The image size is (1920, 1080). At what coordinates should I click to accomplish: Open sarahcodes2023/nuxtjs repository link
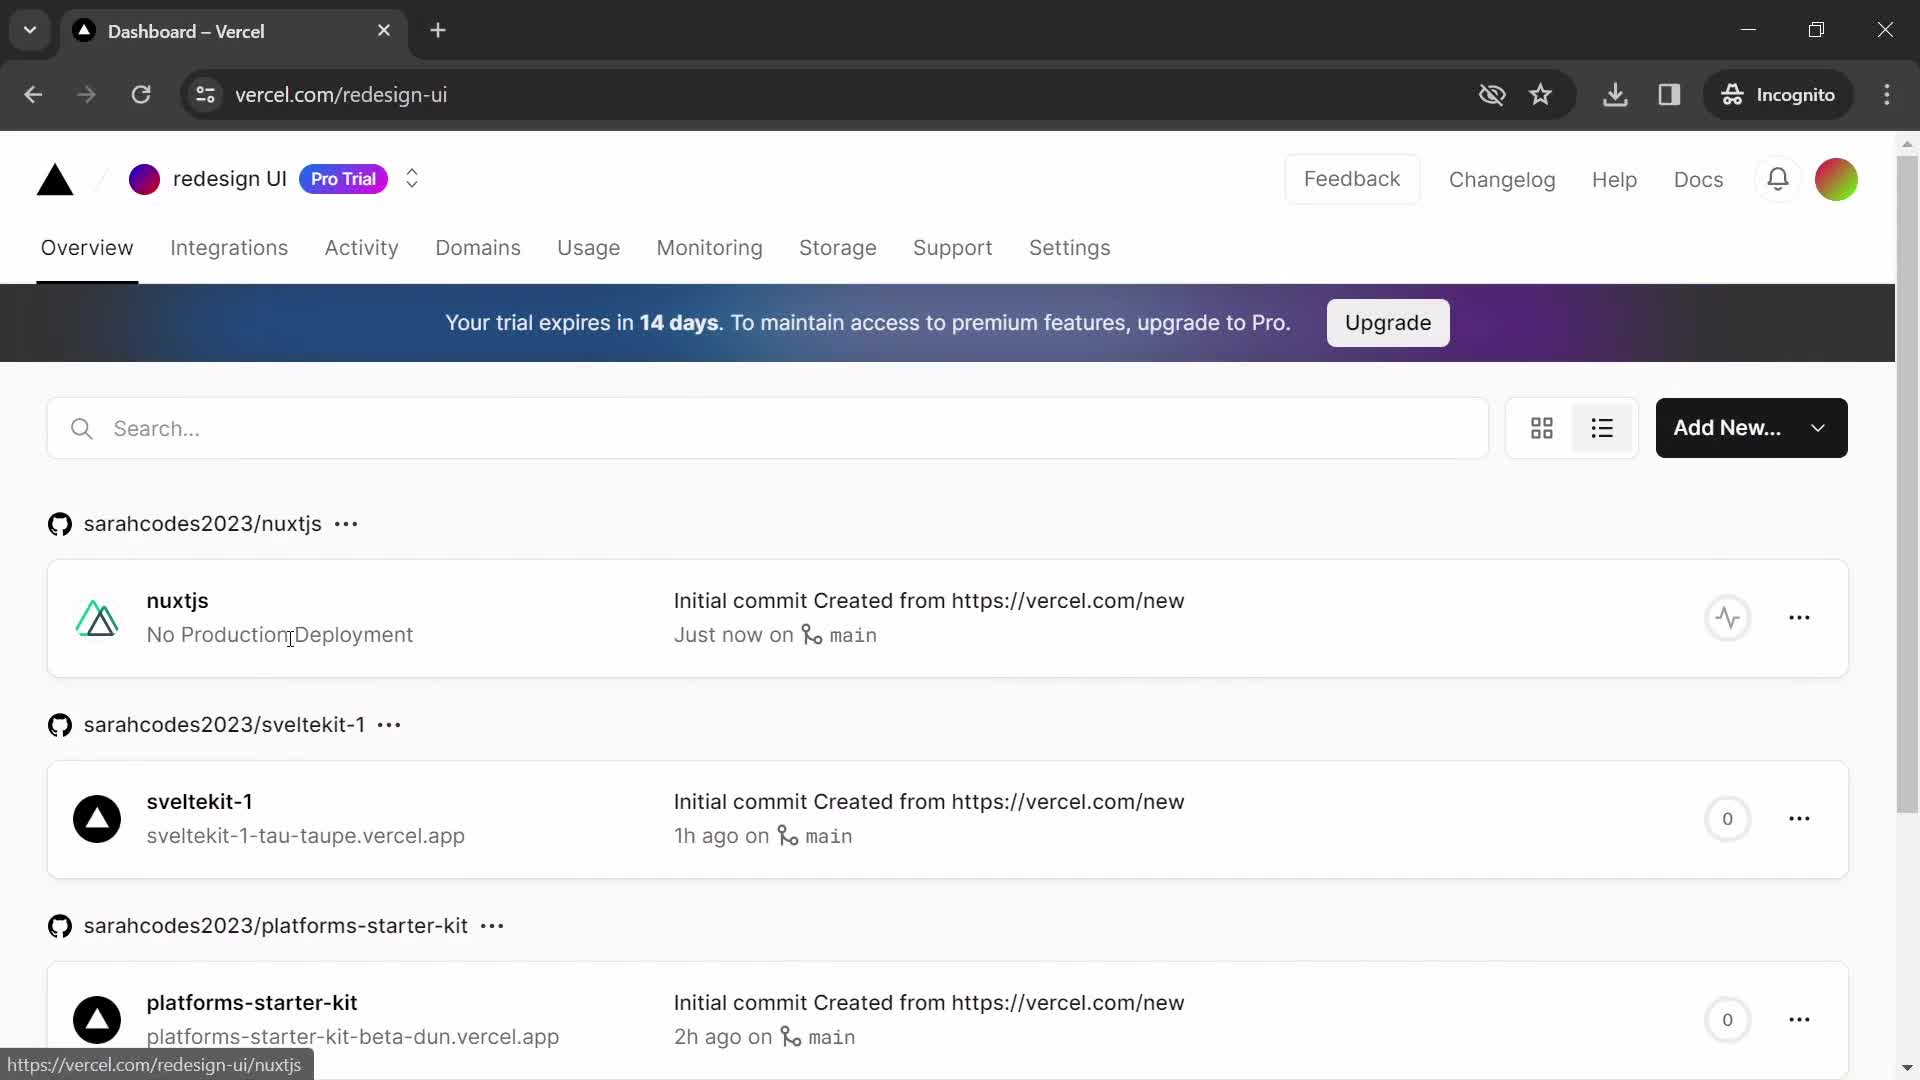pyautogui.click(x=203, y=524)
